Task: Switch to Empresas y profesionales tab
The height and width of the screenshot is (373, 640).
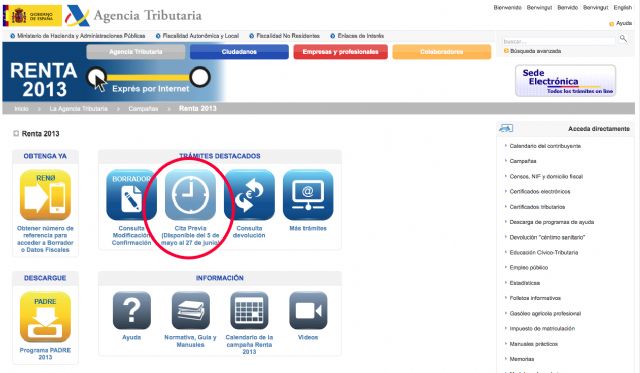Action: [x=340, y=52]
